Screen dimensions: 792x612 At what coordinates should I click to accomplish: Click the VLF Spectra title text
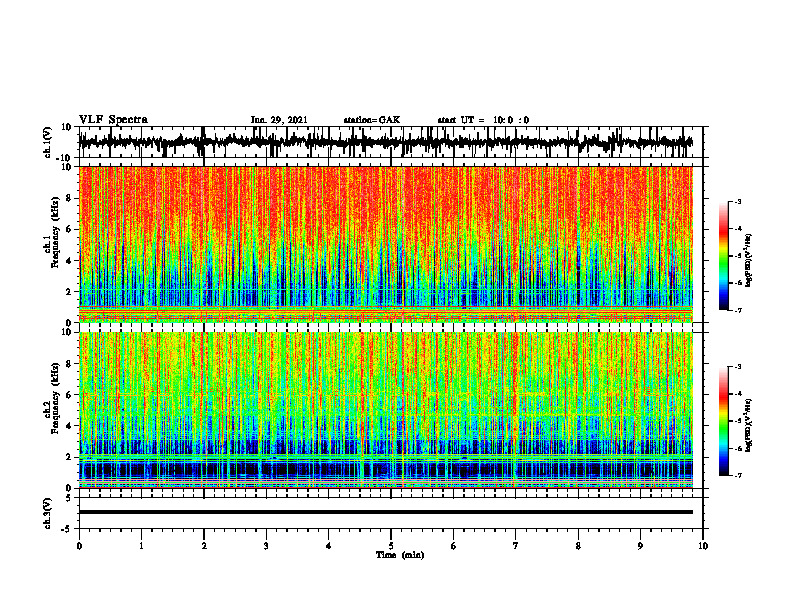pyautogui.click(x=113, y=120)
